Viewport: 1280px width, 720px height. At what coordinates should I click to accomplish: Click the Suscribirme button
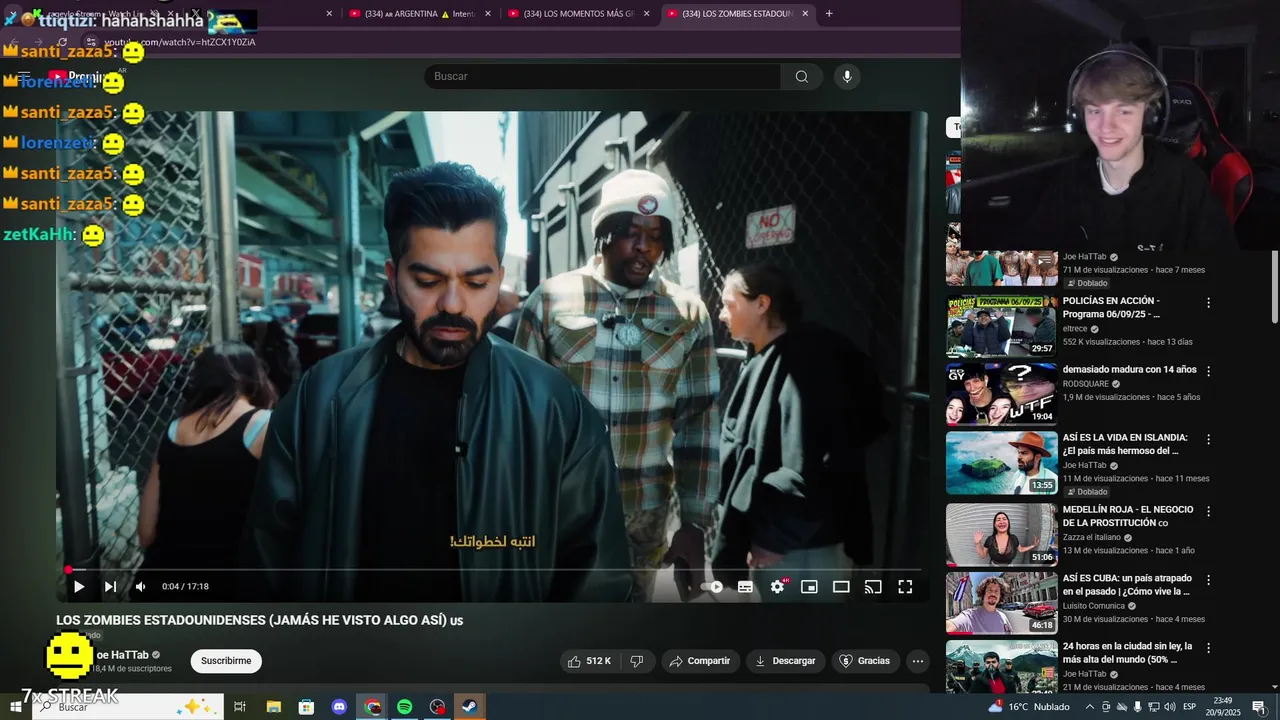[x=226, y=661]
